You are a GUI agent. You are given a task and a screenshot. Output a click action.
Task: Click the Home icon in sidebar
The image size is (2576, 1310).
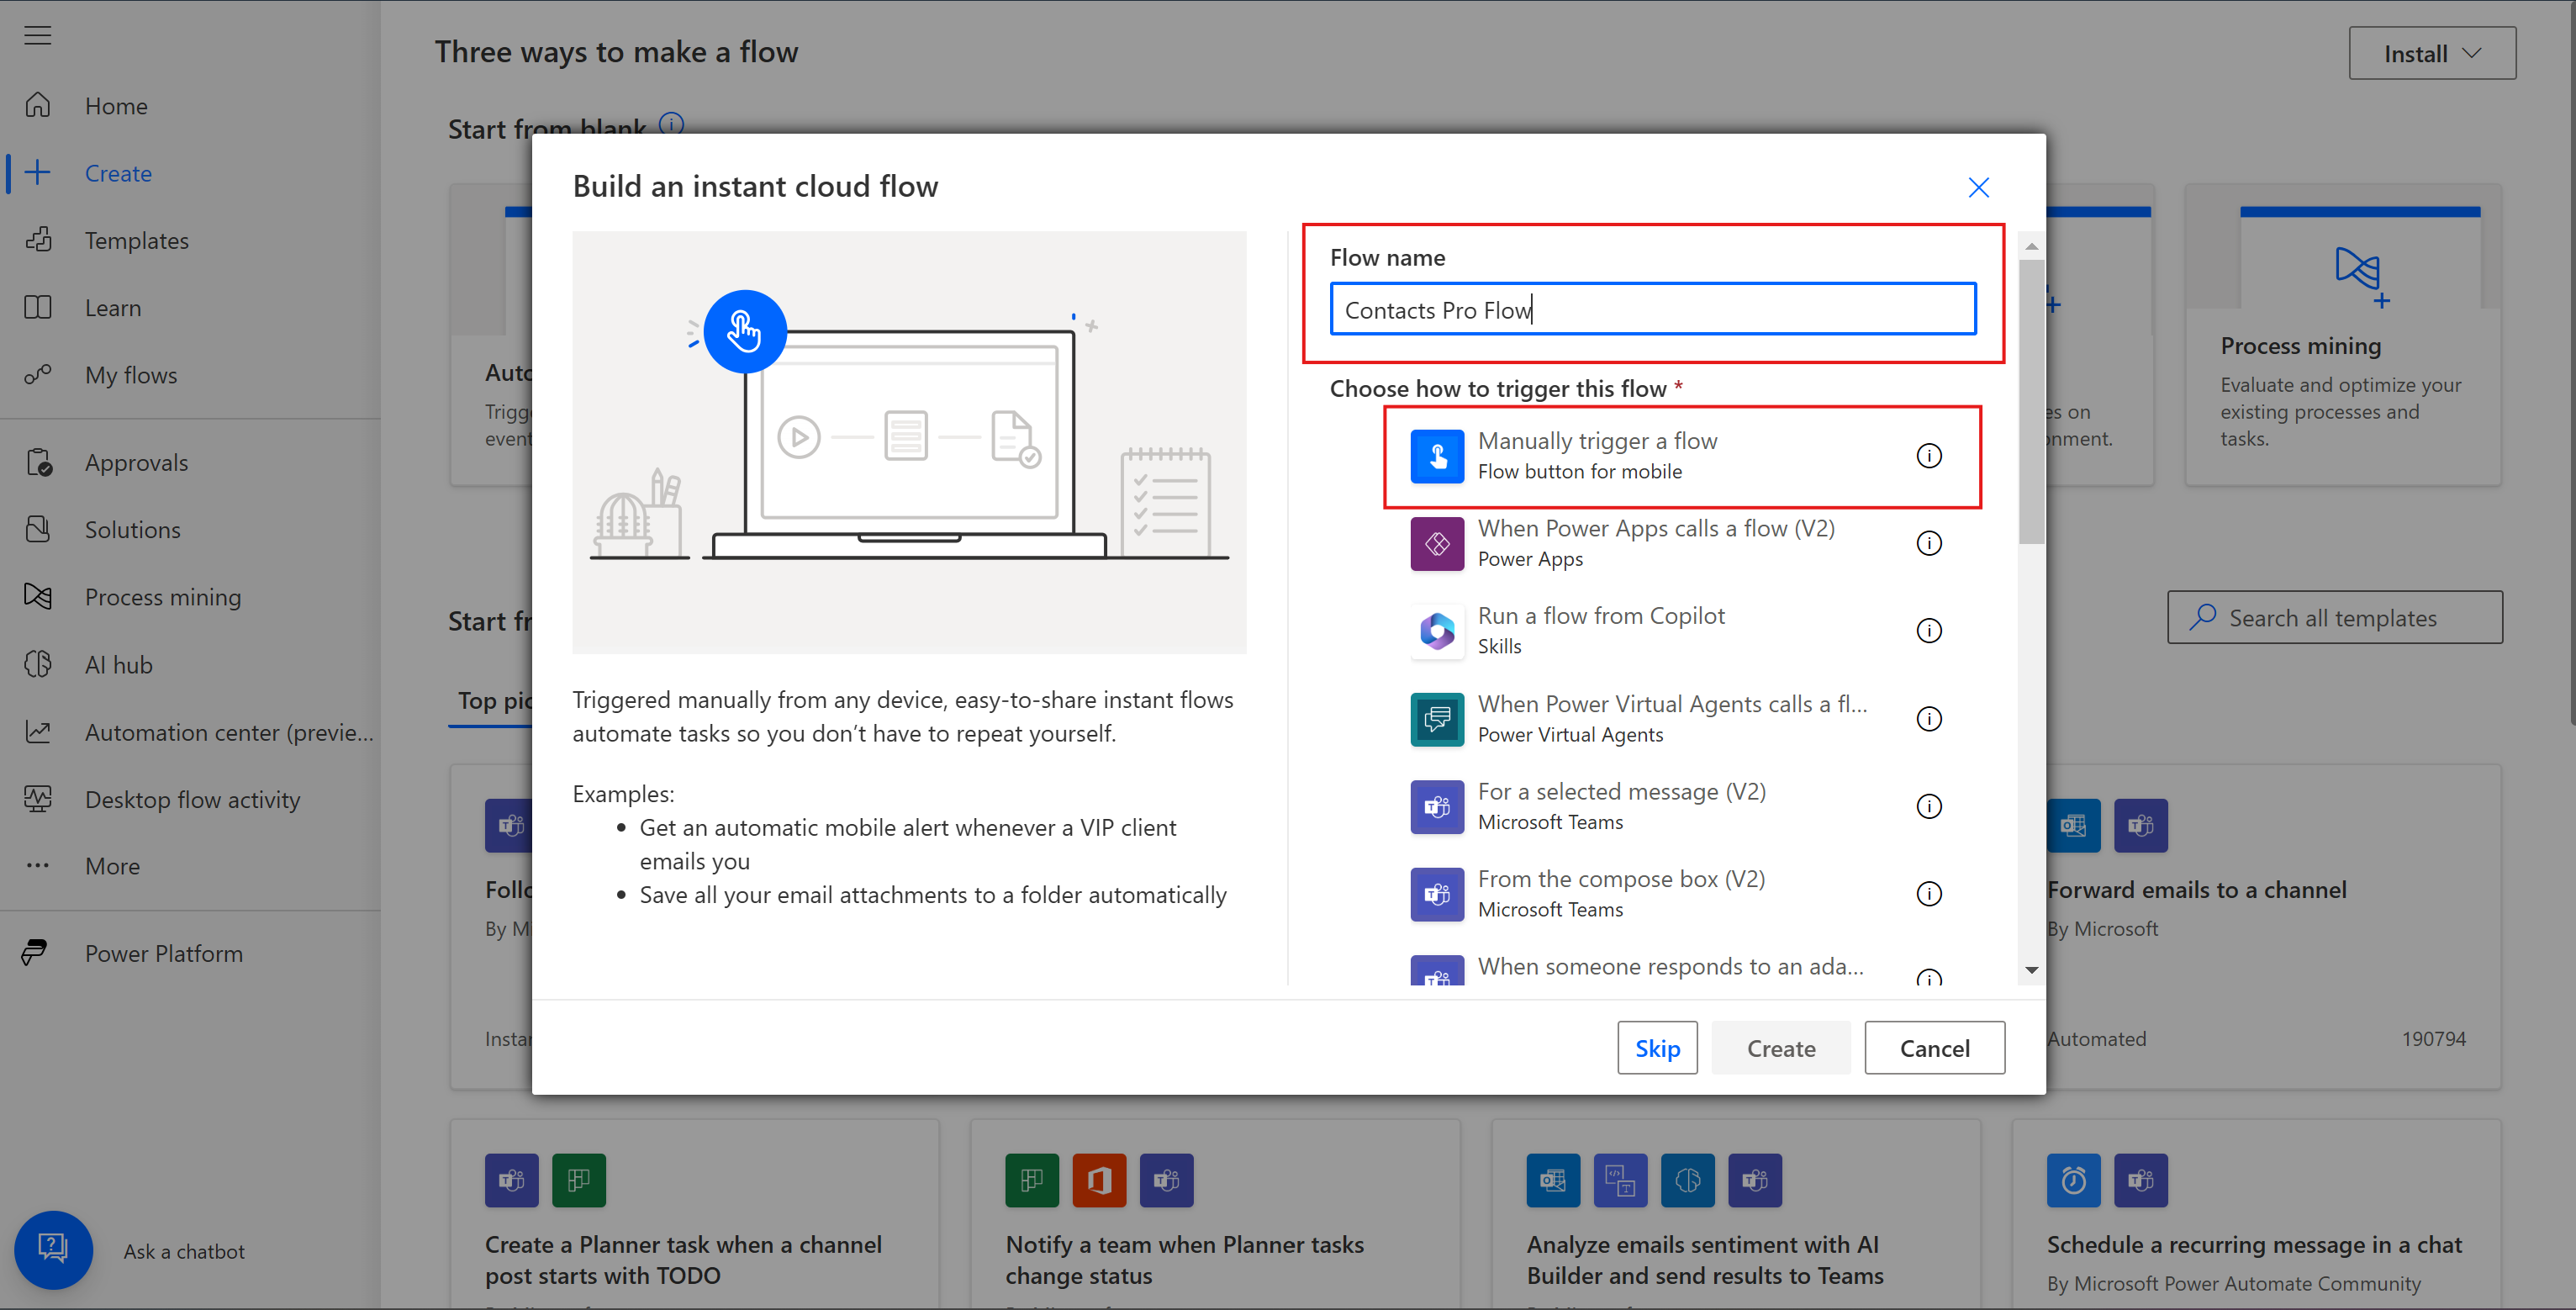pyautogui.click(x=38, y=105)
